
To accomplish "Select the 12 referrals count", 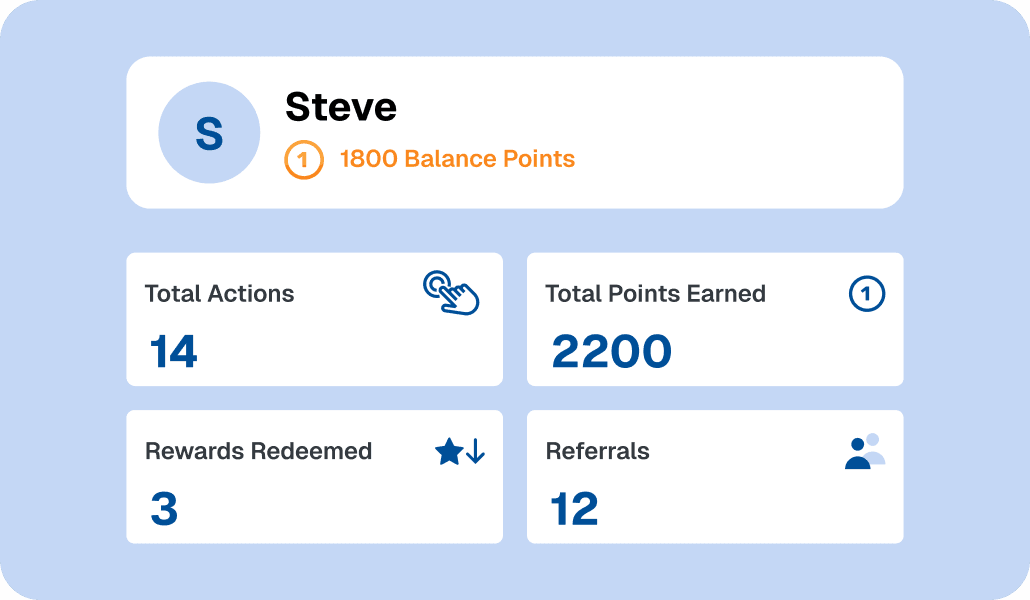I will point(575,509).
